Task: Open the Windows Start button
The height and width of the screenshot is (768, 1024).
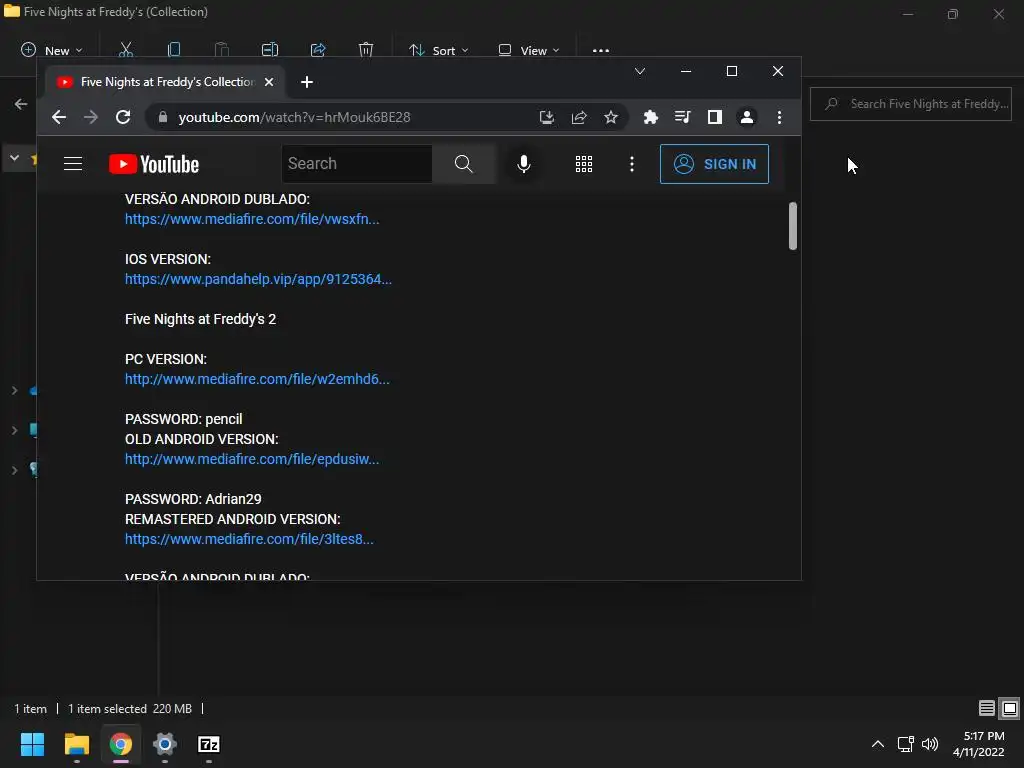Action: (x=32, y=744)
